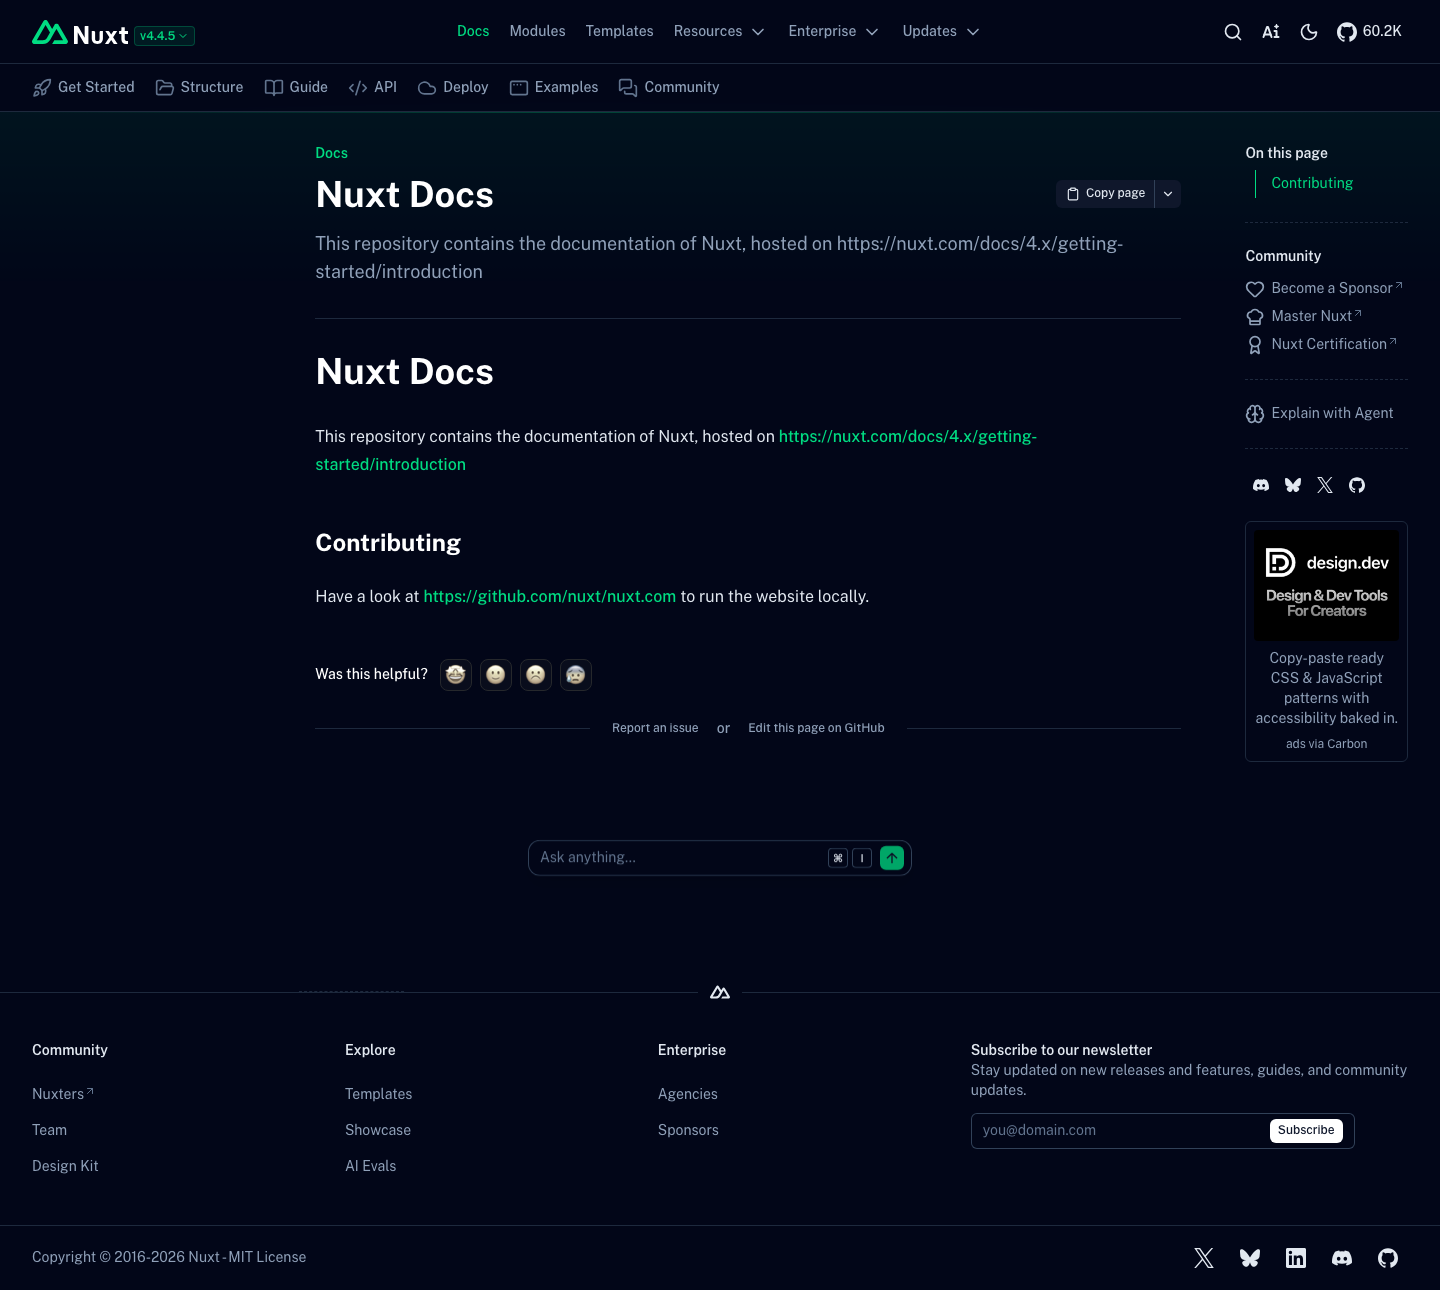Click Report an issue link

[x=655, y=728]
